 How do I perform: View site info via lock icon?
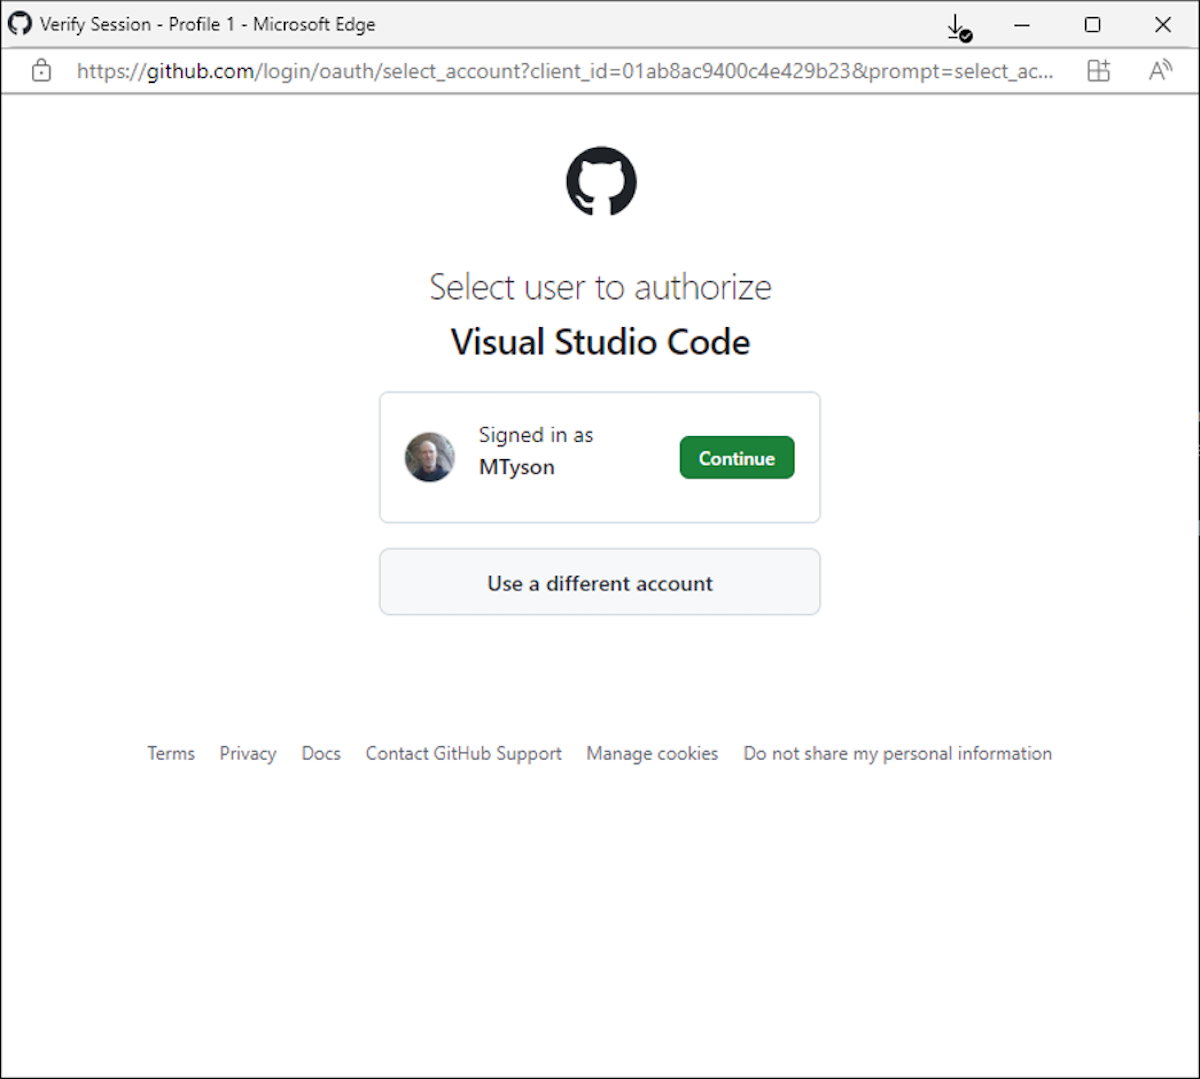[41, 71]
